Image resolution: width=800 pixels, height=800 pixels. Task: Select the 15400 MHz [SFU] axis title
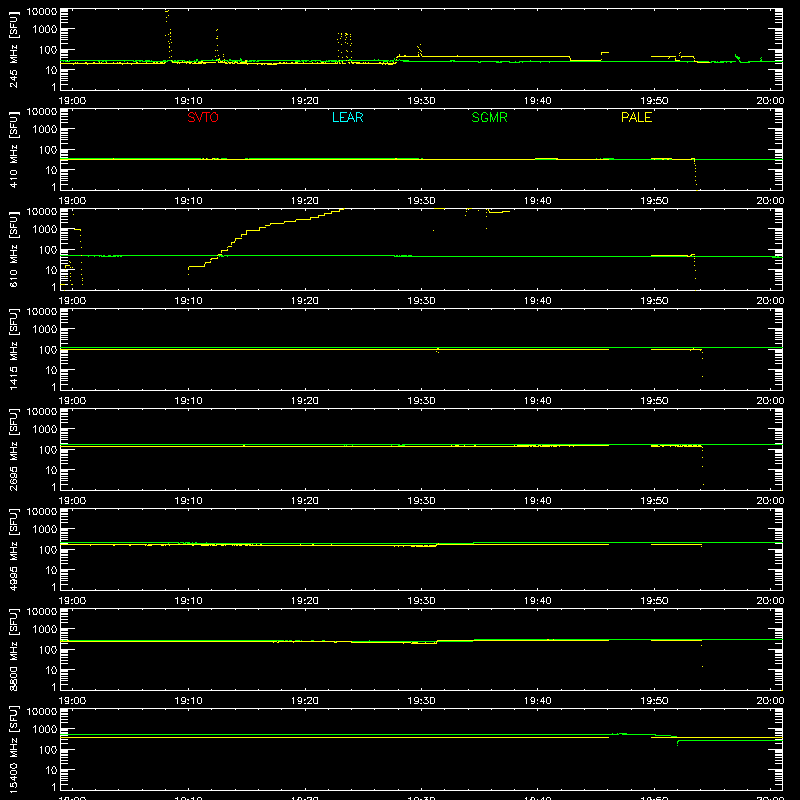click(14, 749)
